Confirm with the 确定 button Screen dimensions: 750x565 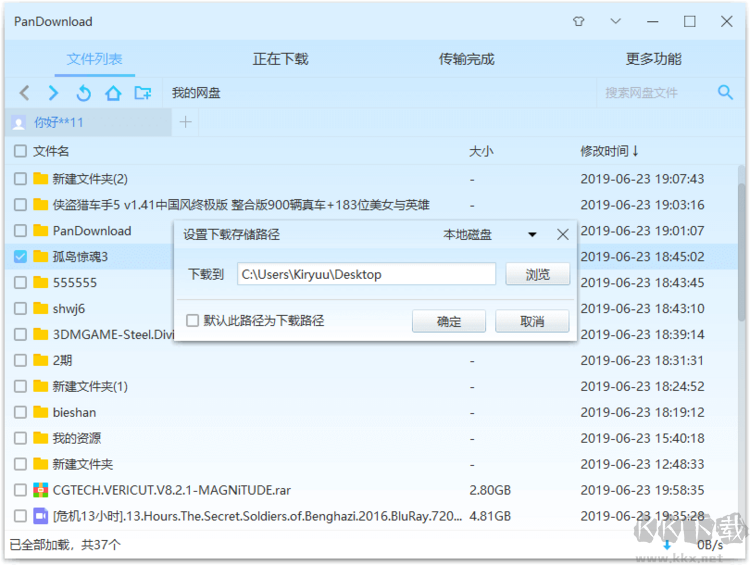tap(449, 321)
